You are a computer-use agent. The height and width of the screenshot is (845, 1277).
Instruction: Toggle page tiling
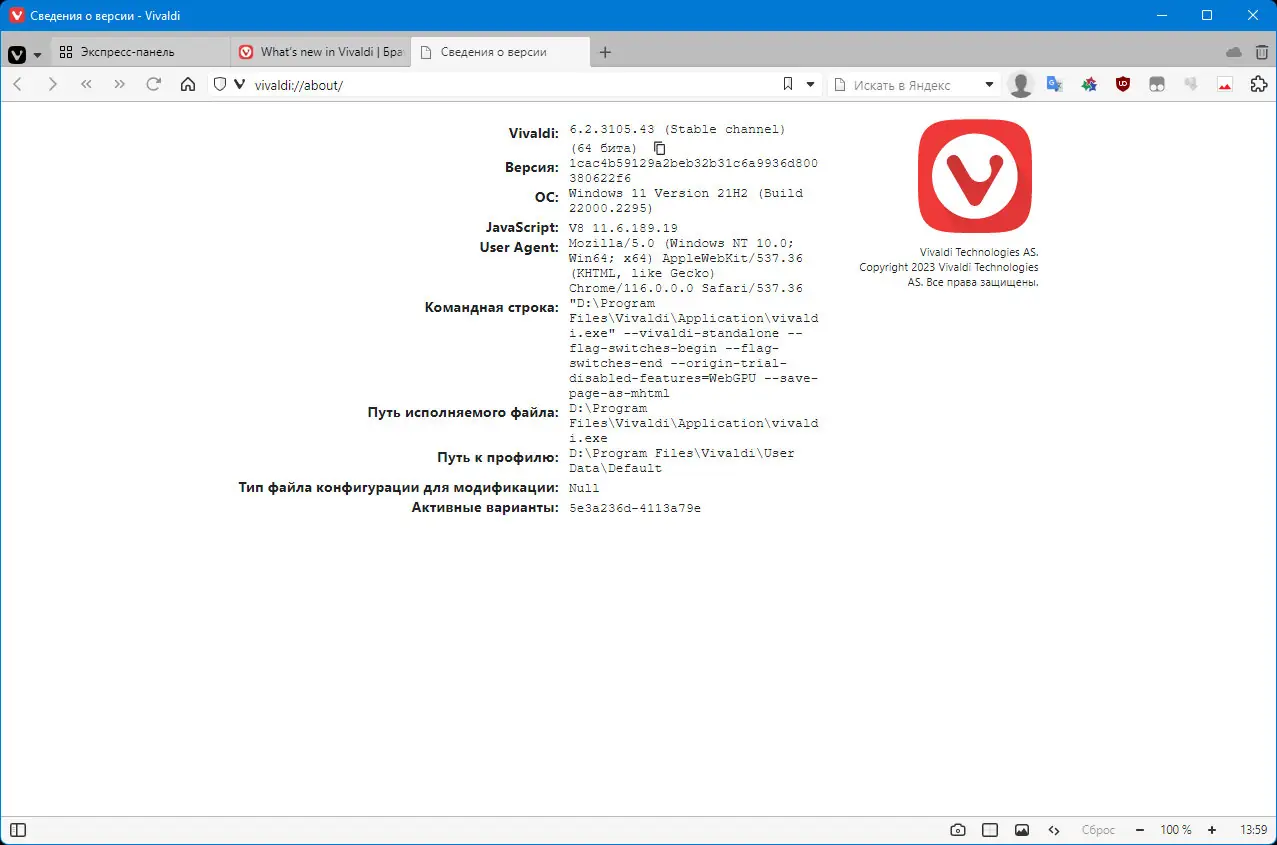click(990, 830)
